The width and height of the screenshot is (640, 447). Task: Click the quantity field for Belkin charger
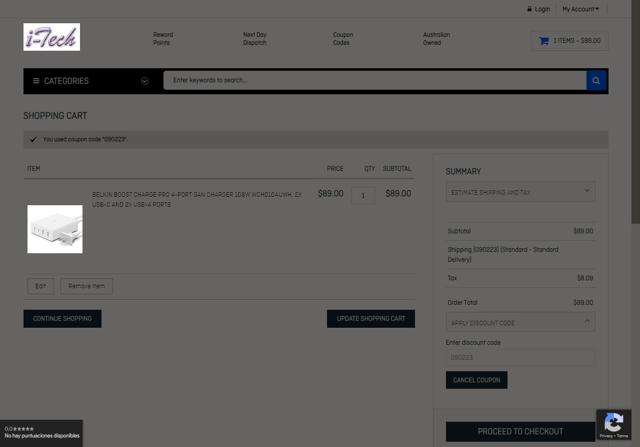pos(363,196)
